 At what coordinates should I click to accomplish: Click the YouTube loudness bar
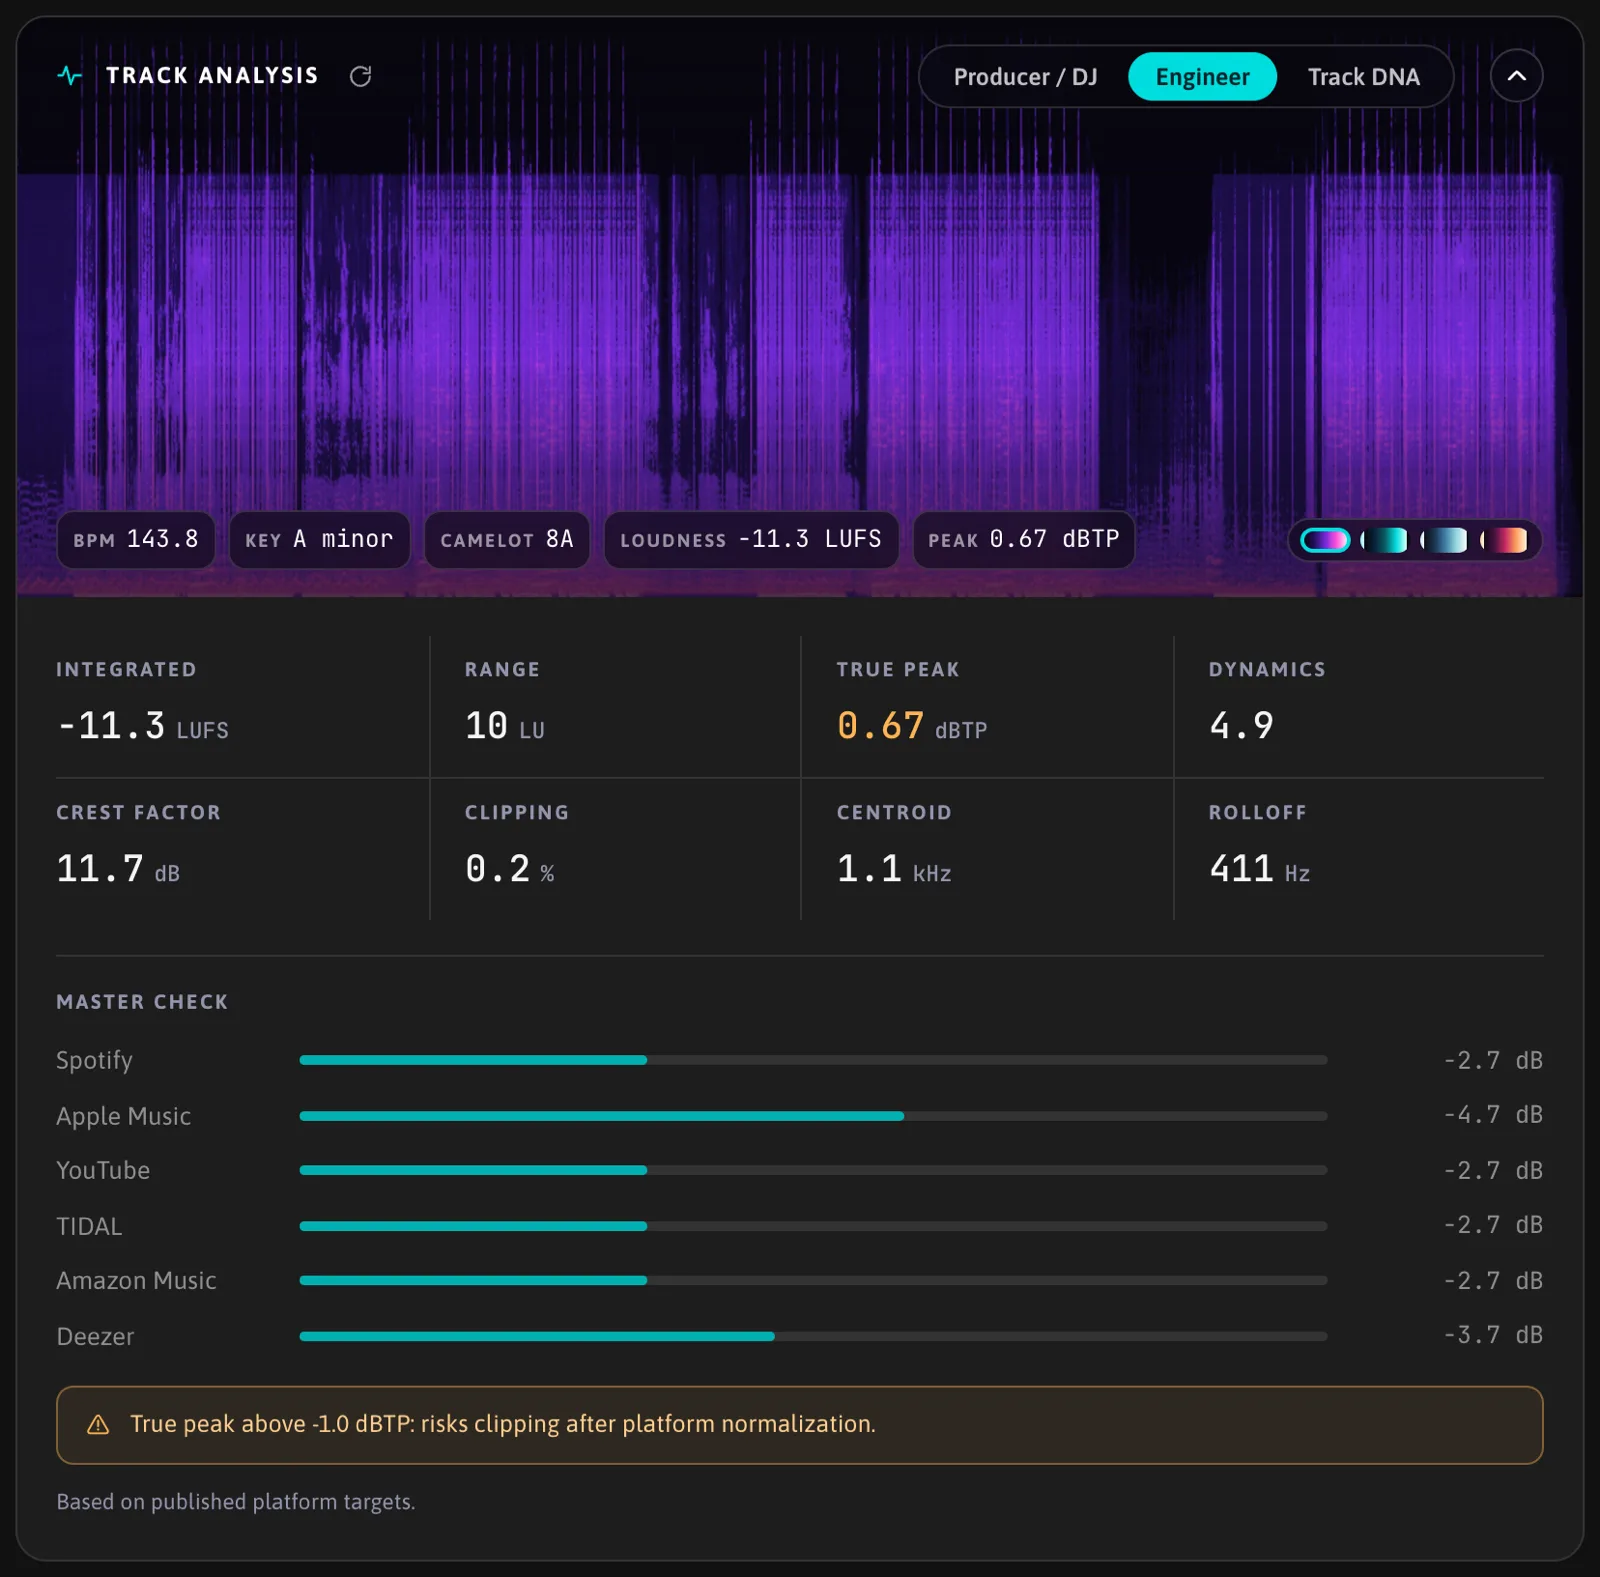point(813,1170)
